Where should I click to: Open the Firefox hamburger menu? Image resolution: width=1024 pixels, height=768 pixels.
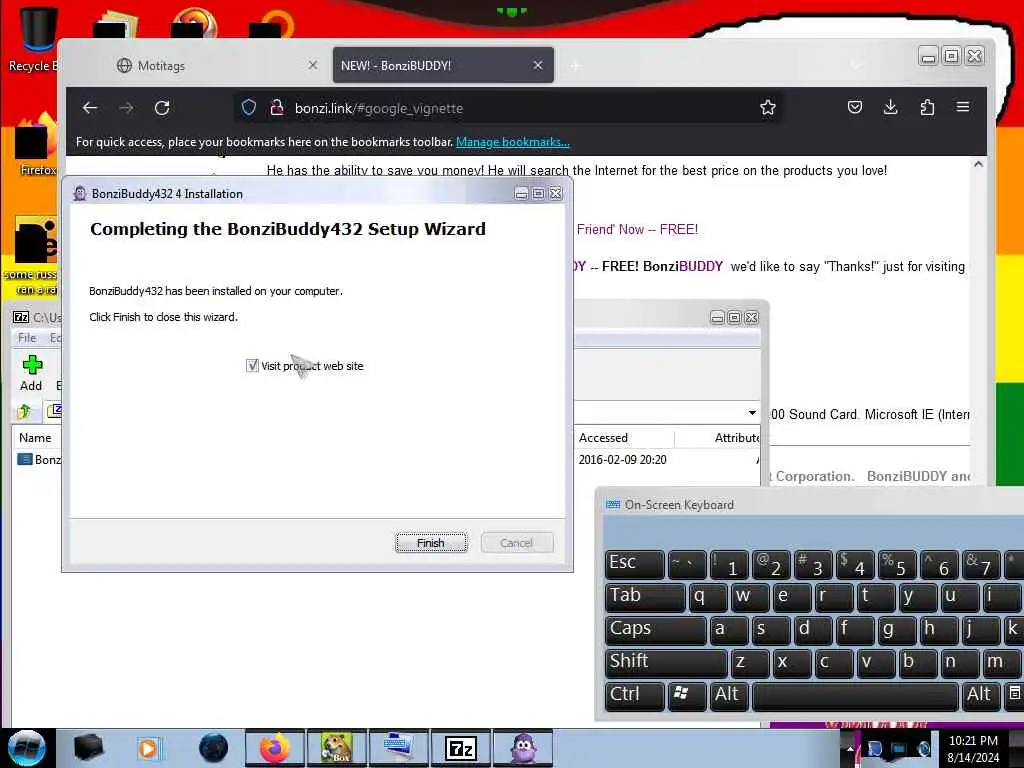point(963,107)
